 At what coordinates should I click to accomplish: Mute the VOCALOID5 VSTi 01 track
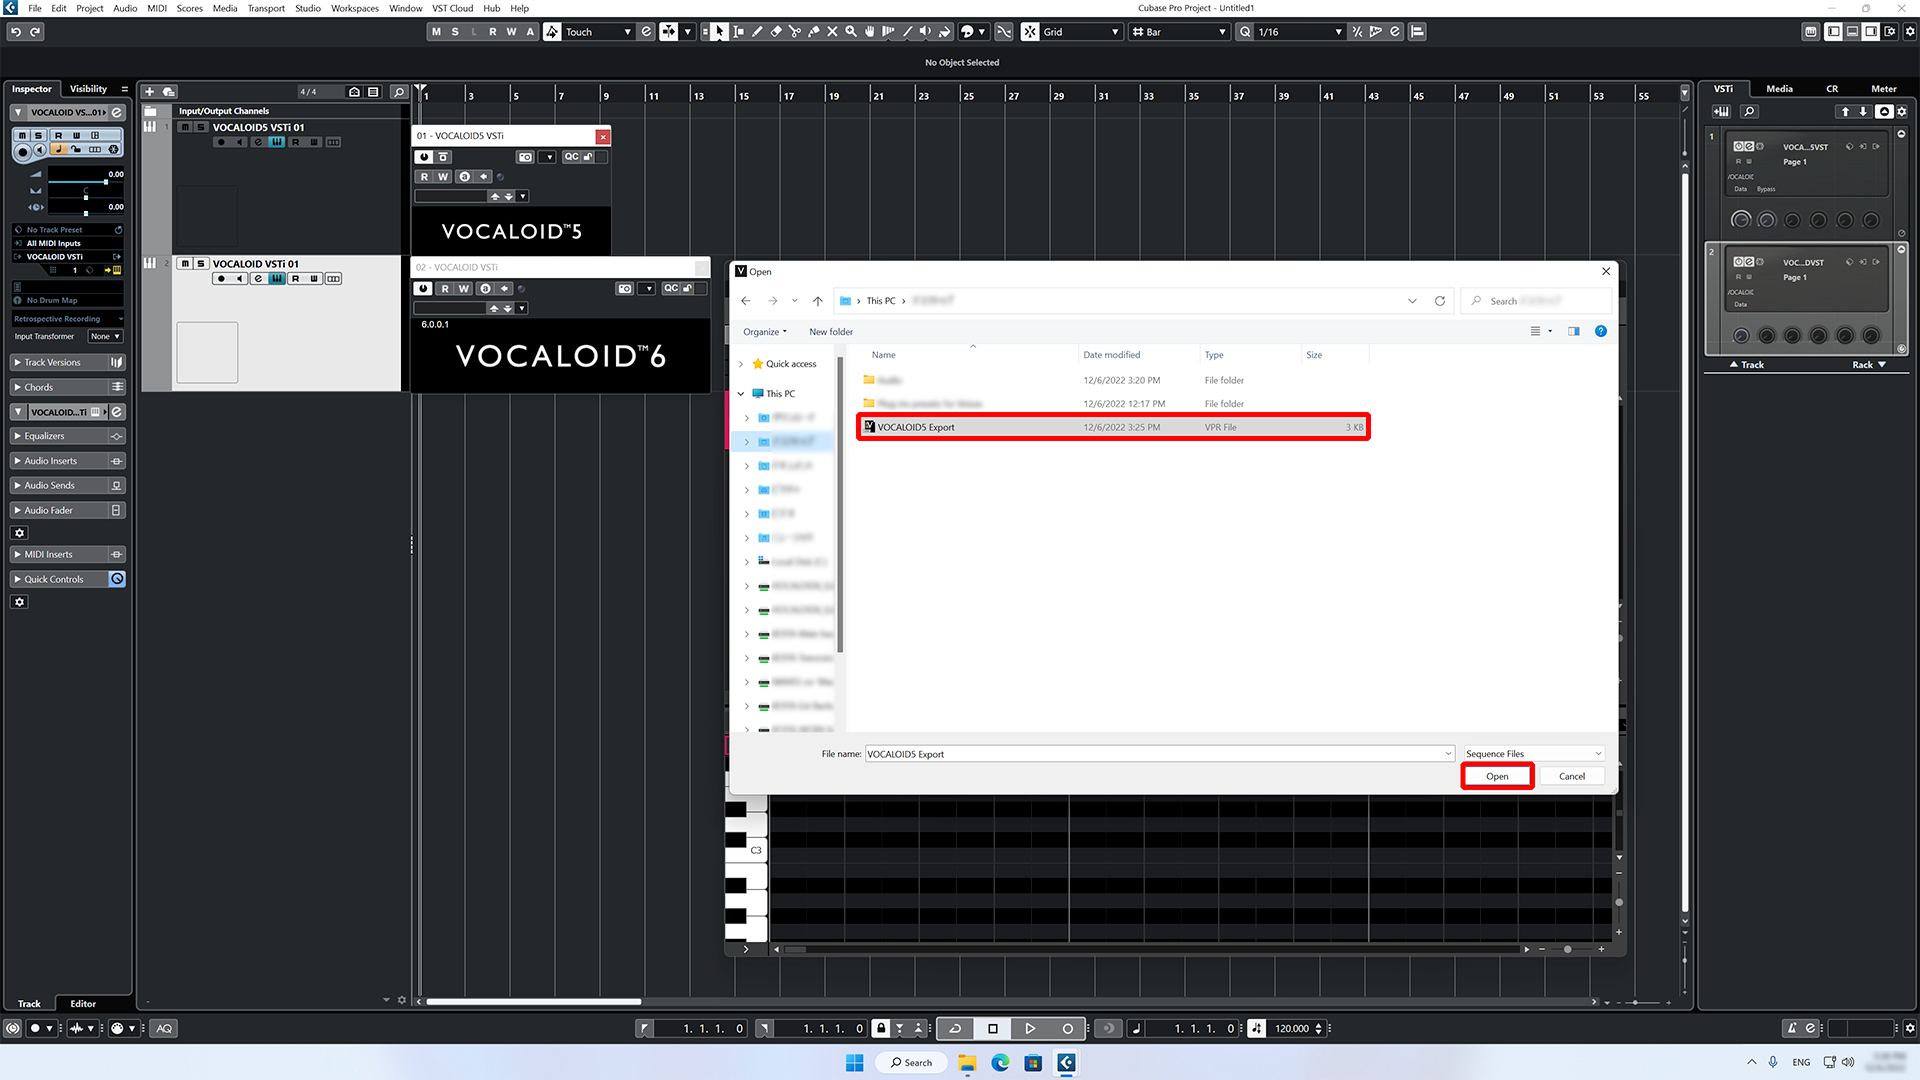185,127
